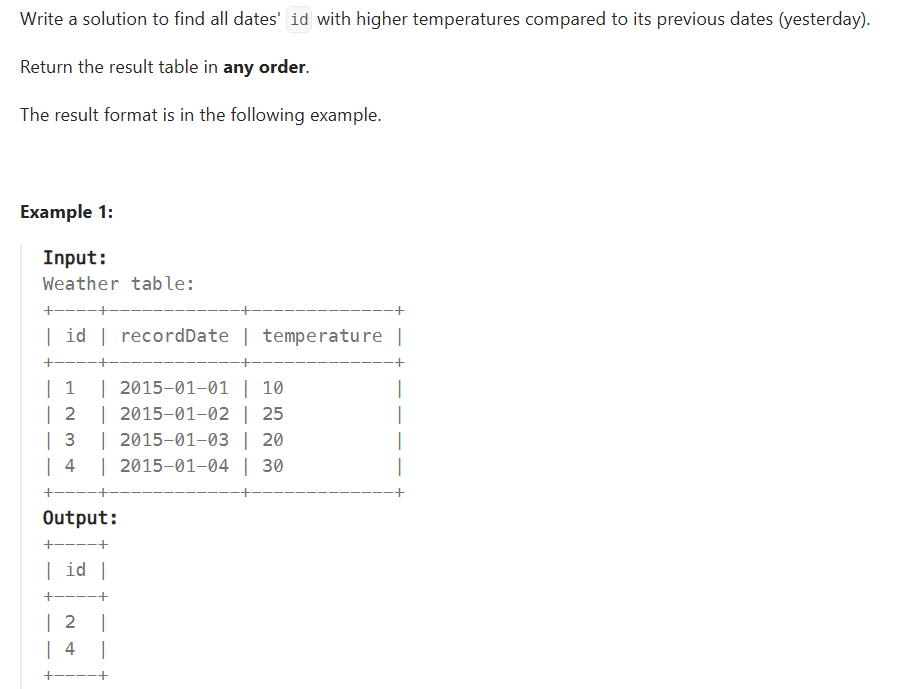Click the date 2015-01-02
Image resolution: width=903 pixels, height=689 pixels.
(174, 414)
